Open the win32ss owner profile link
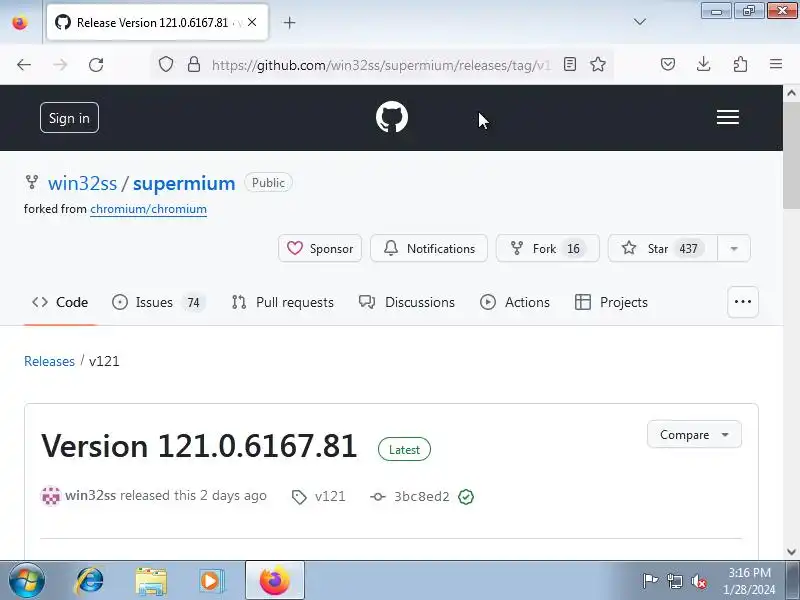800x600 pixels. tap(82, 183)
